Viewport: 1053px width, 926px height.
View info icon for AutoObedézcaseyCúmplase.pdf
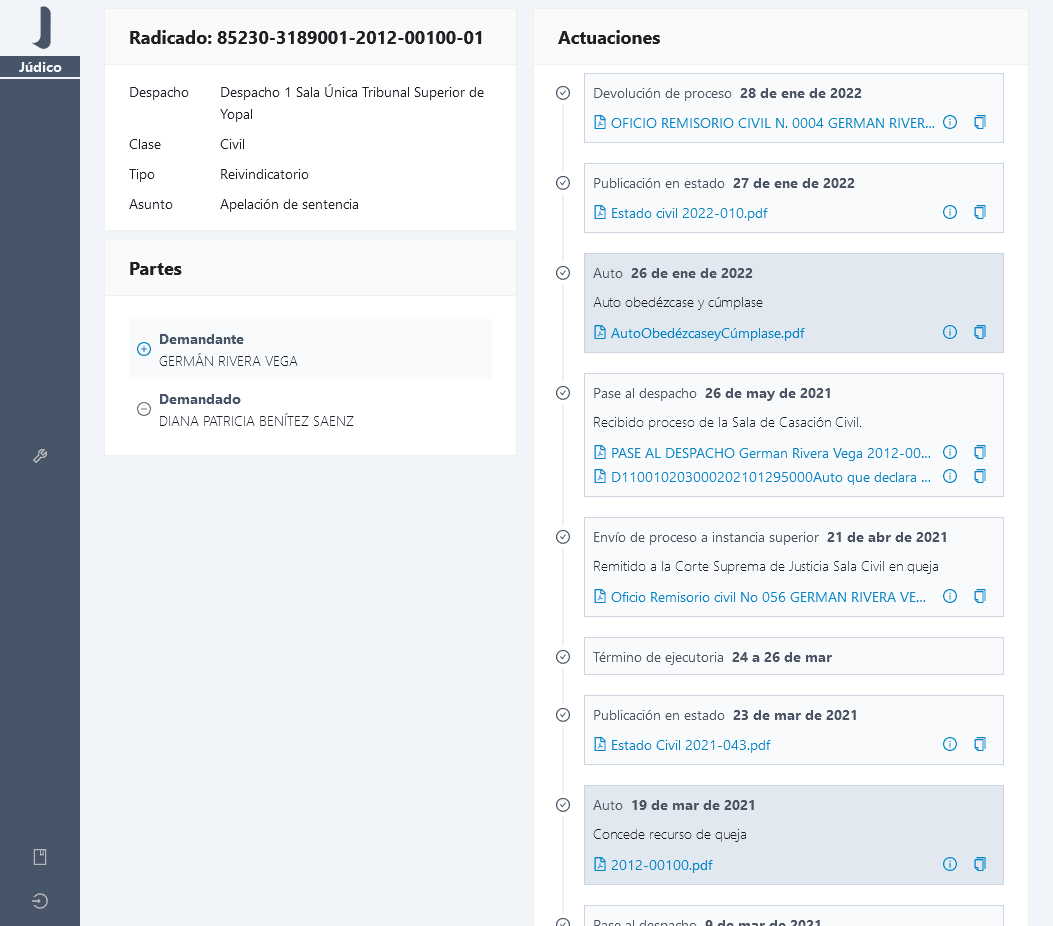(949, 332)
